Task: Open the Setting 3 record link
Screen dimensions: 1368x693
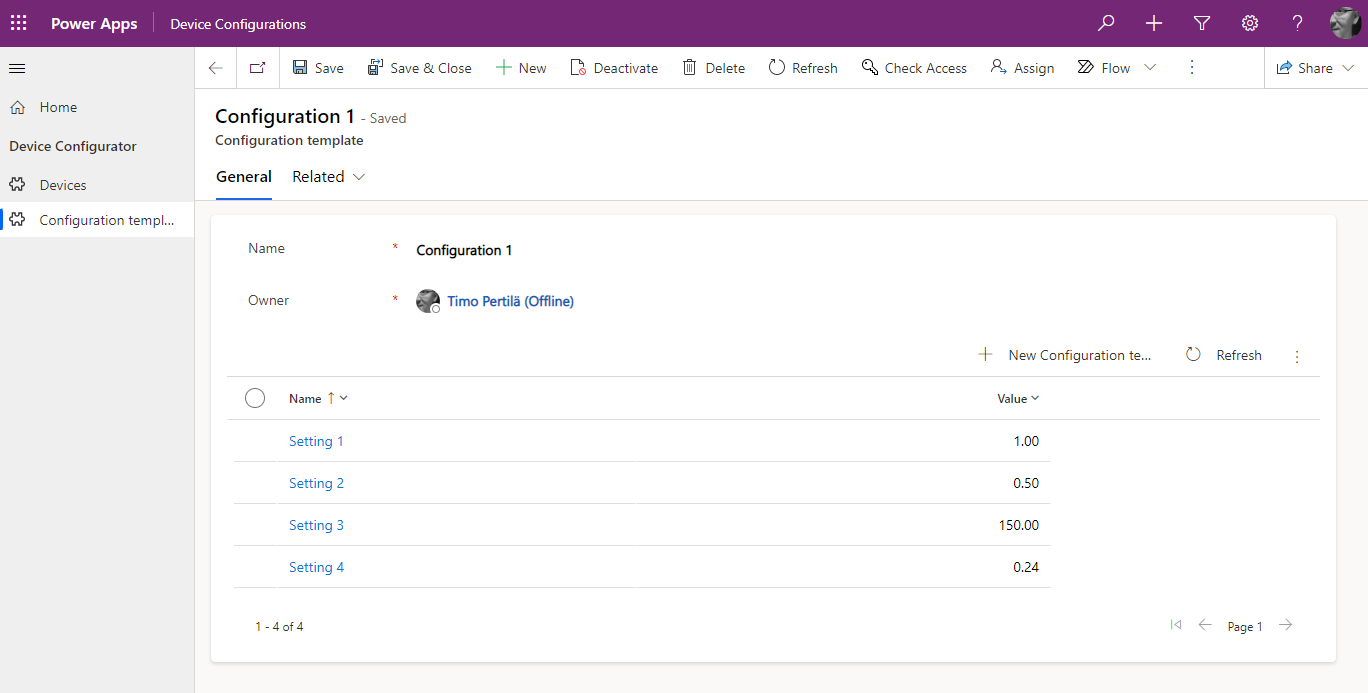Action: click(316, 525)
